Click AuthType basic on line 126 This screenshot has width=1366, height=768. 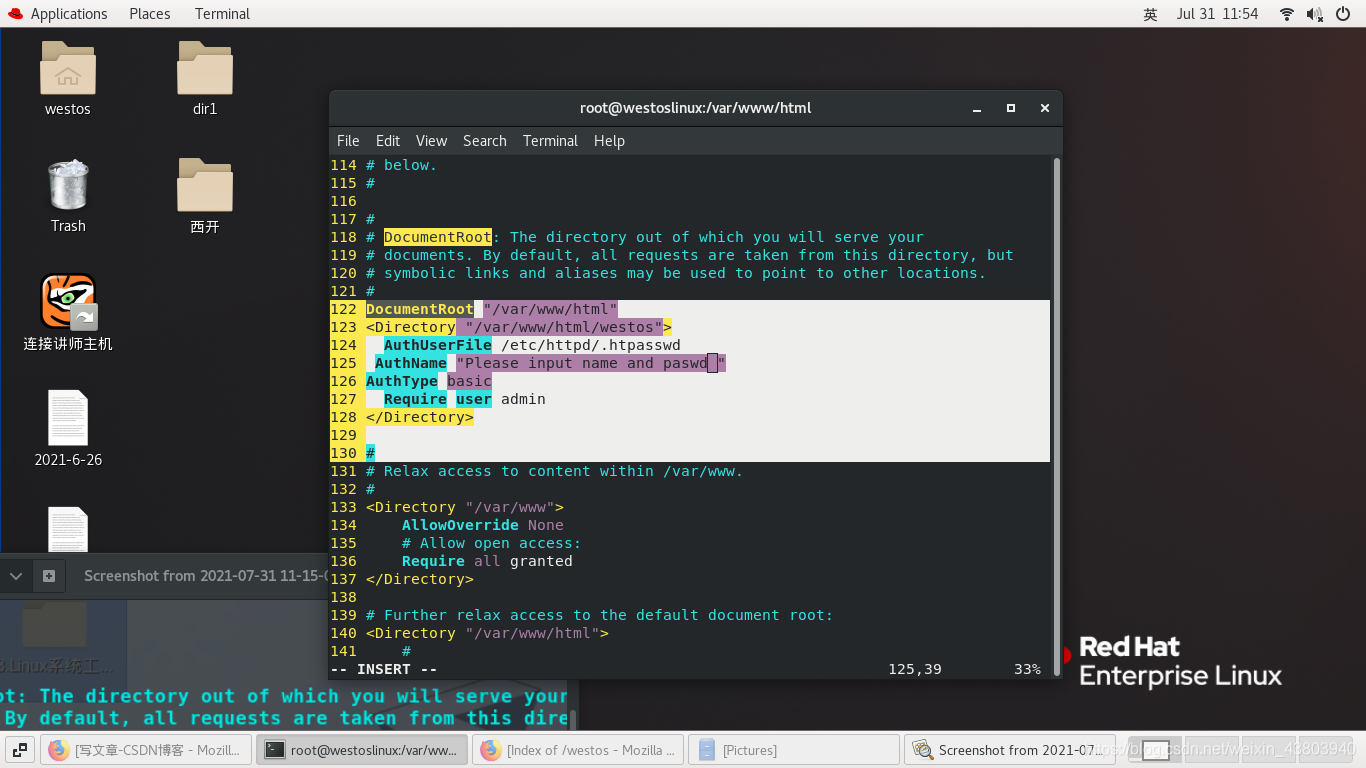tap(429, 381)
